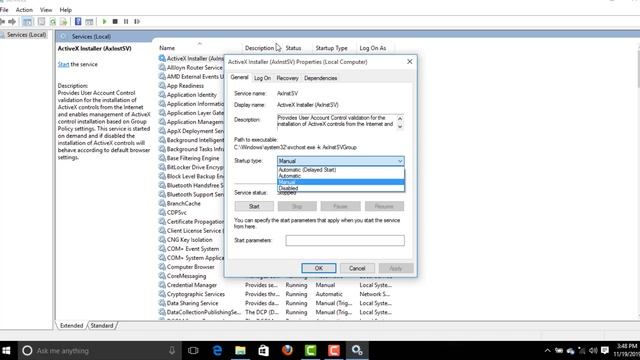
Task: Select Services (Local) in the left tree
Action: [26, 35]
